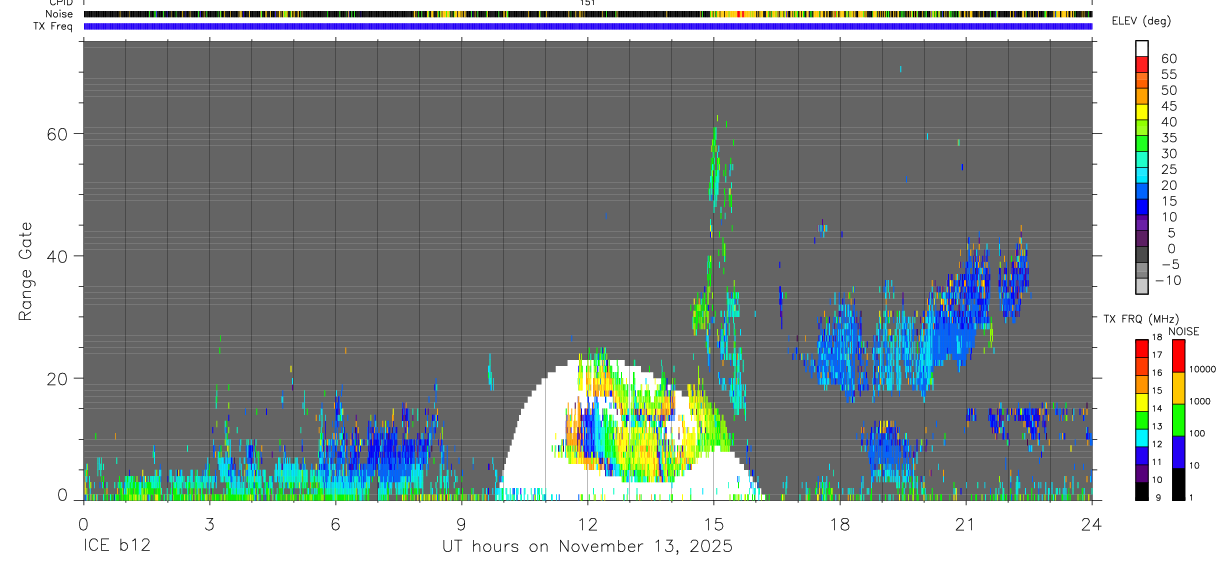Click the 1000 label on NOISE scale
The image size is (1228, 567).
click(1202, 402)
